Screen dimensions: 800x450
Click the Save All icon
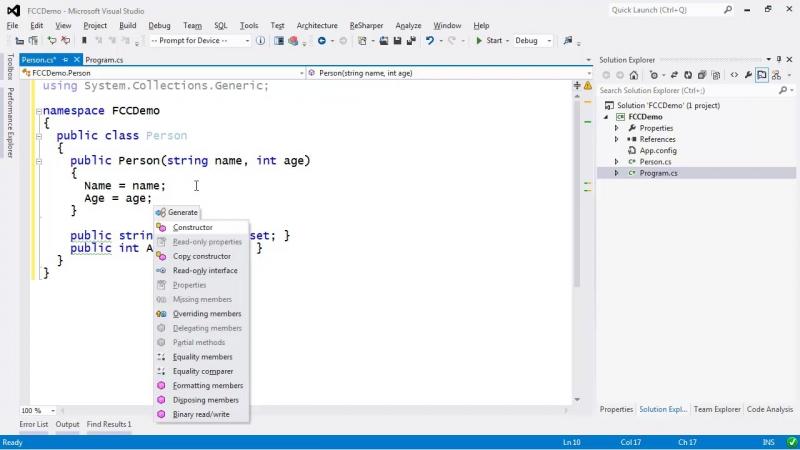[411, 40]
